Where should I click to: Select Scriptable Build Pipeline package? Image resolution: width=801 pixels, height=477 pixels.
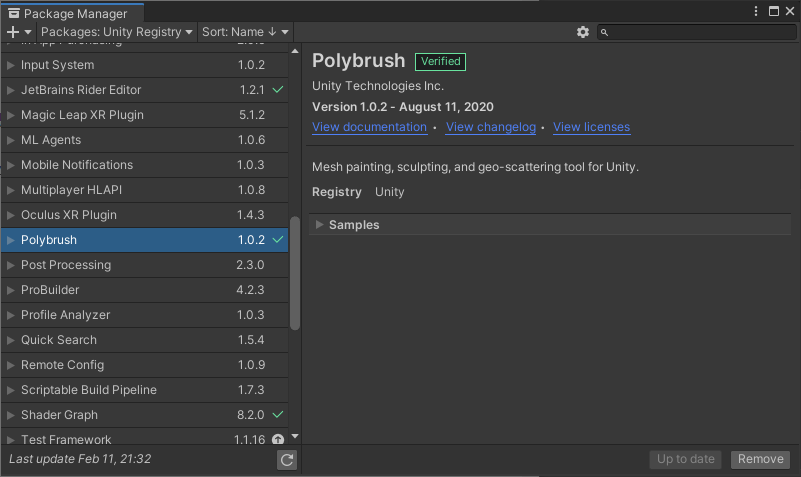145,390
